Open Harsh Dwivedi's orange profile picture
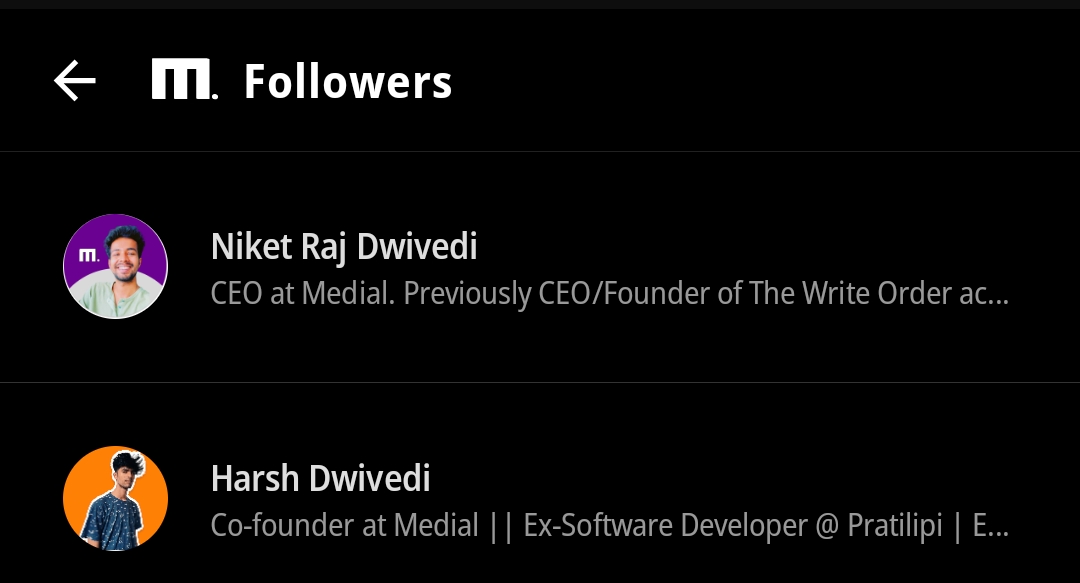1080x583 pixels. pos(115,498)
